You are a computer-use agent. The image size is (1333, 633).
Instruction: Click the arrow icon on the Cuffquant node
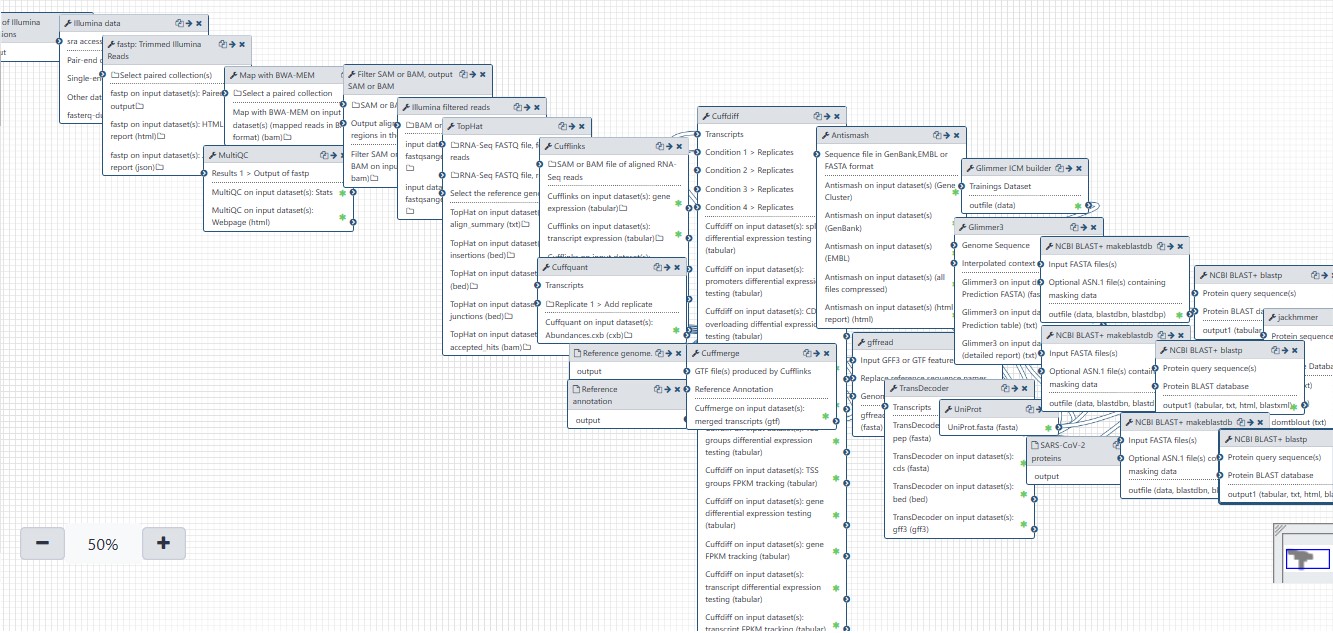[667, 267]
